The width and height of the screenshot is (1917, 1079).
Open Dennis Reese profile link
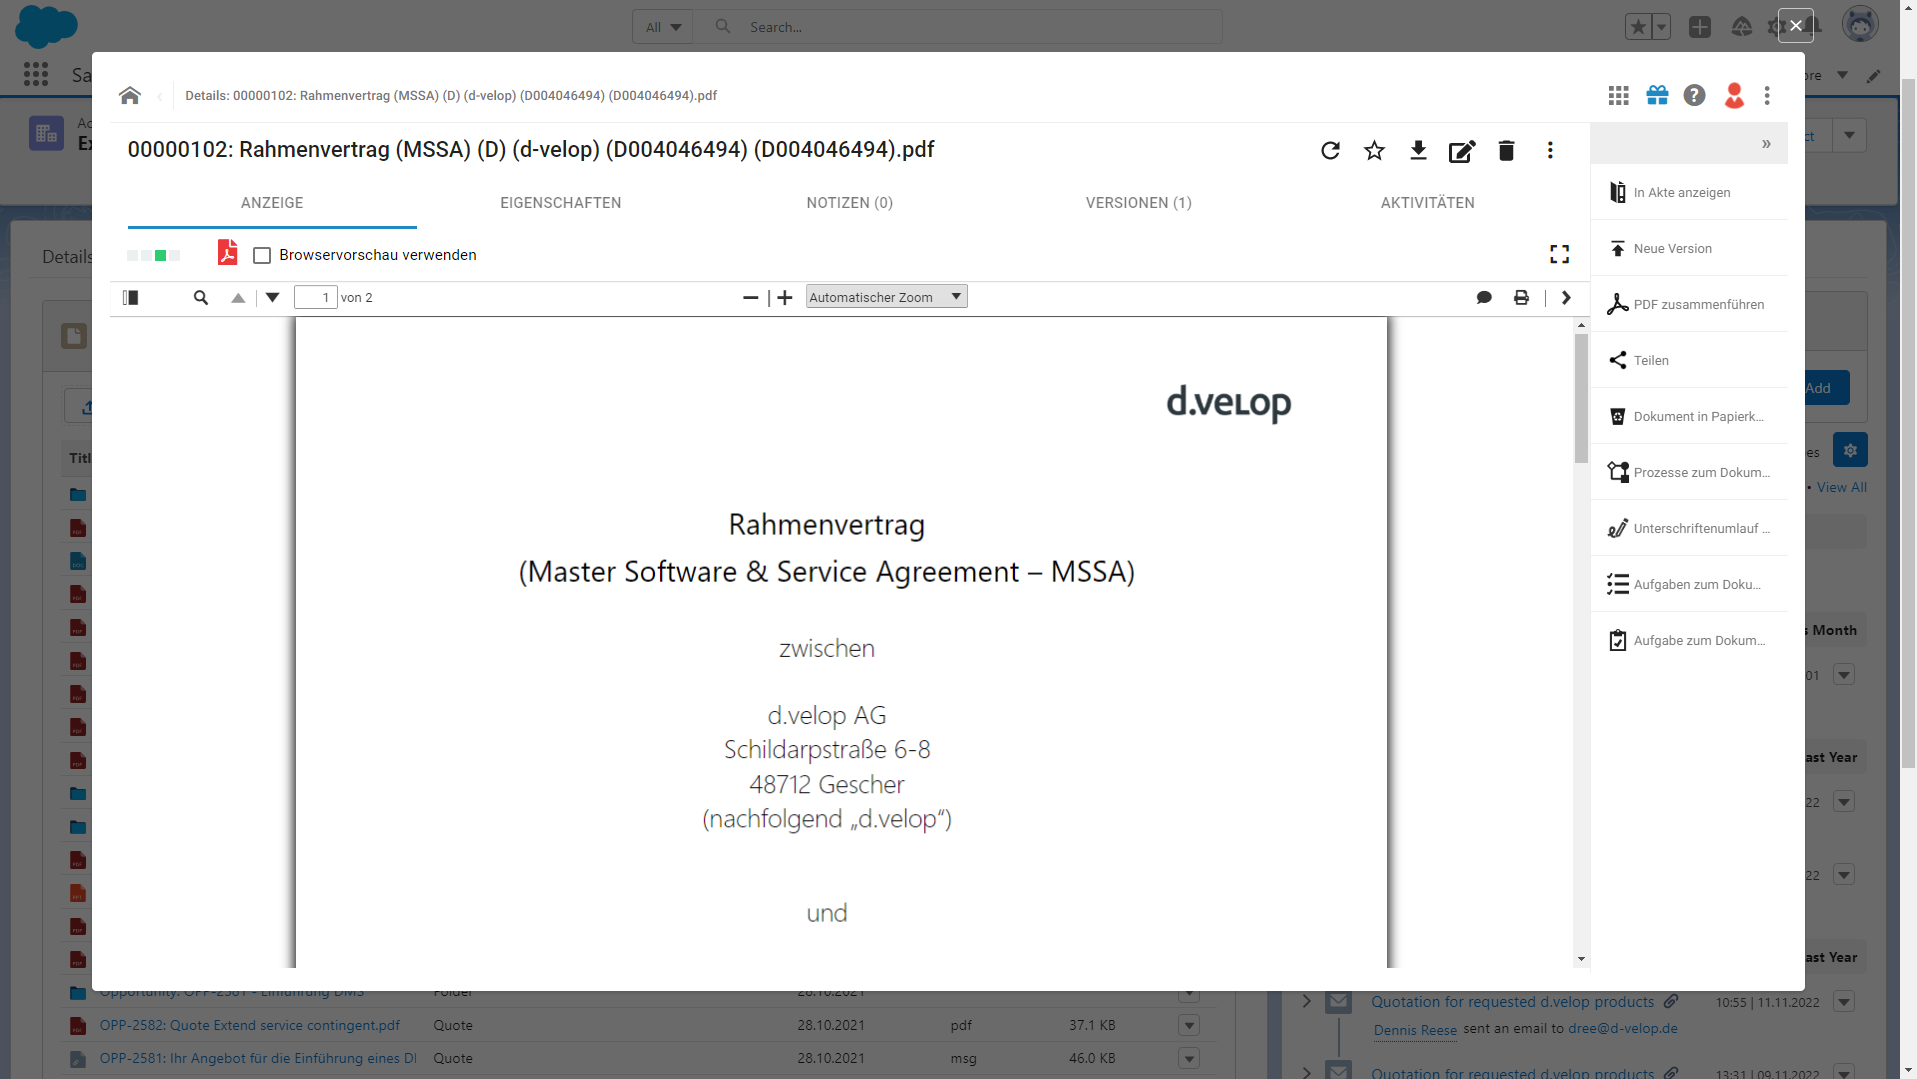(1415, 1029)
